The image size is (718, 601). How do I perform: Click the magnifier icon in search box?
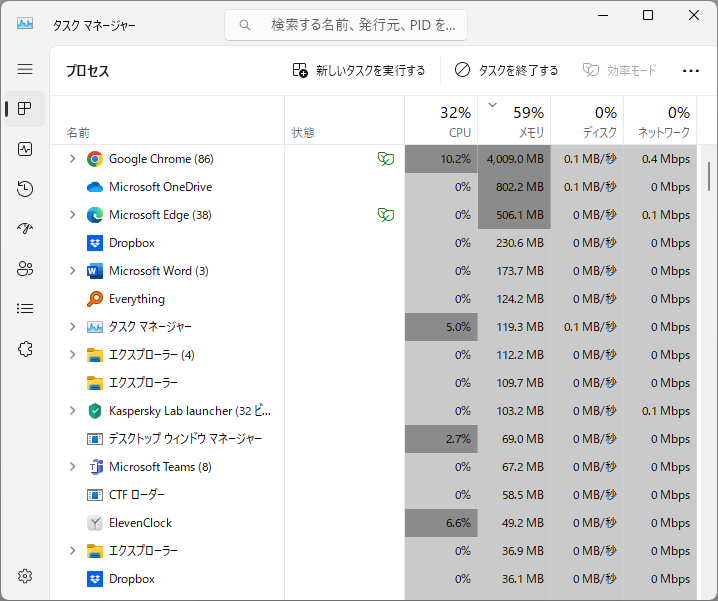coord(245,25)
